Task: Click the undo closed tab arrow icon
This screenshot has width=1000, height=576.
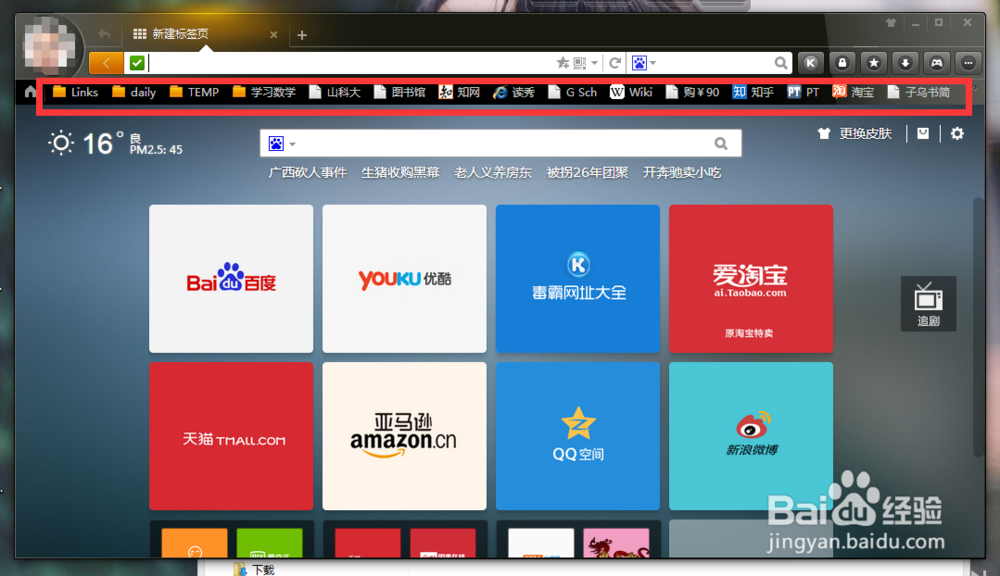Action: click(x=104, y=34)
